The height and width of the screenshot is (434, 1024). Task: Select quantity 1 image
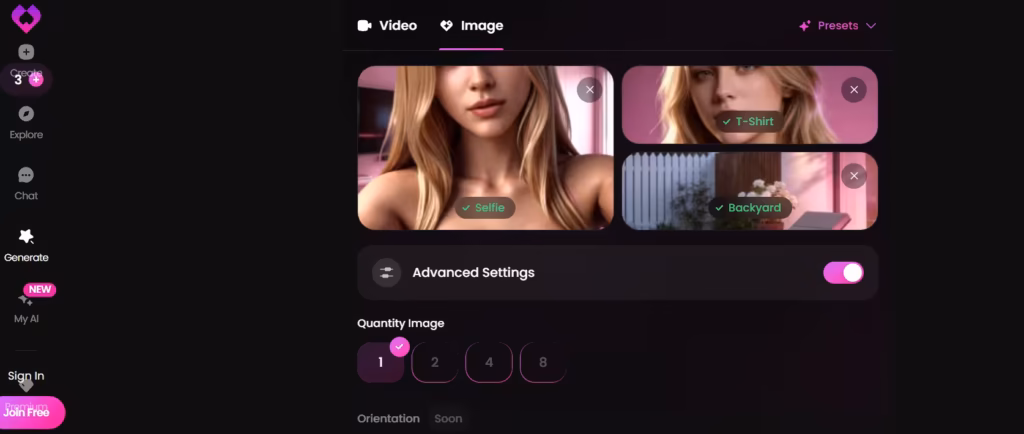click(381, 362)
